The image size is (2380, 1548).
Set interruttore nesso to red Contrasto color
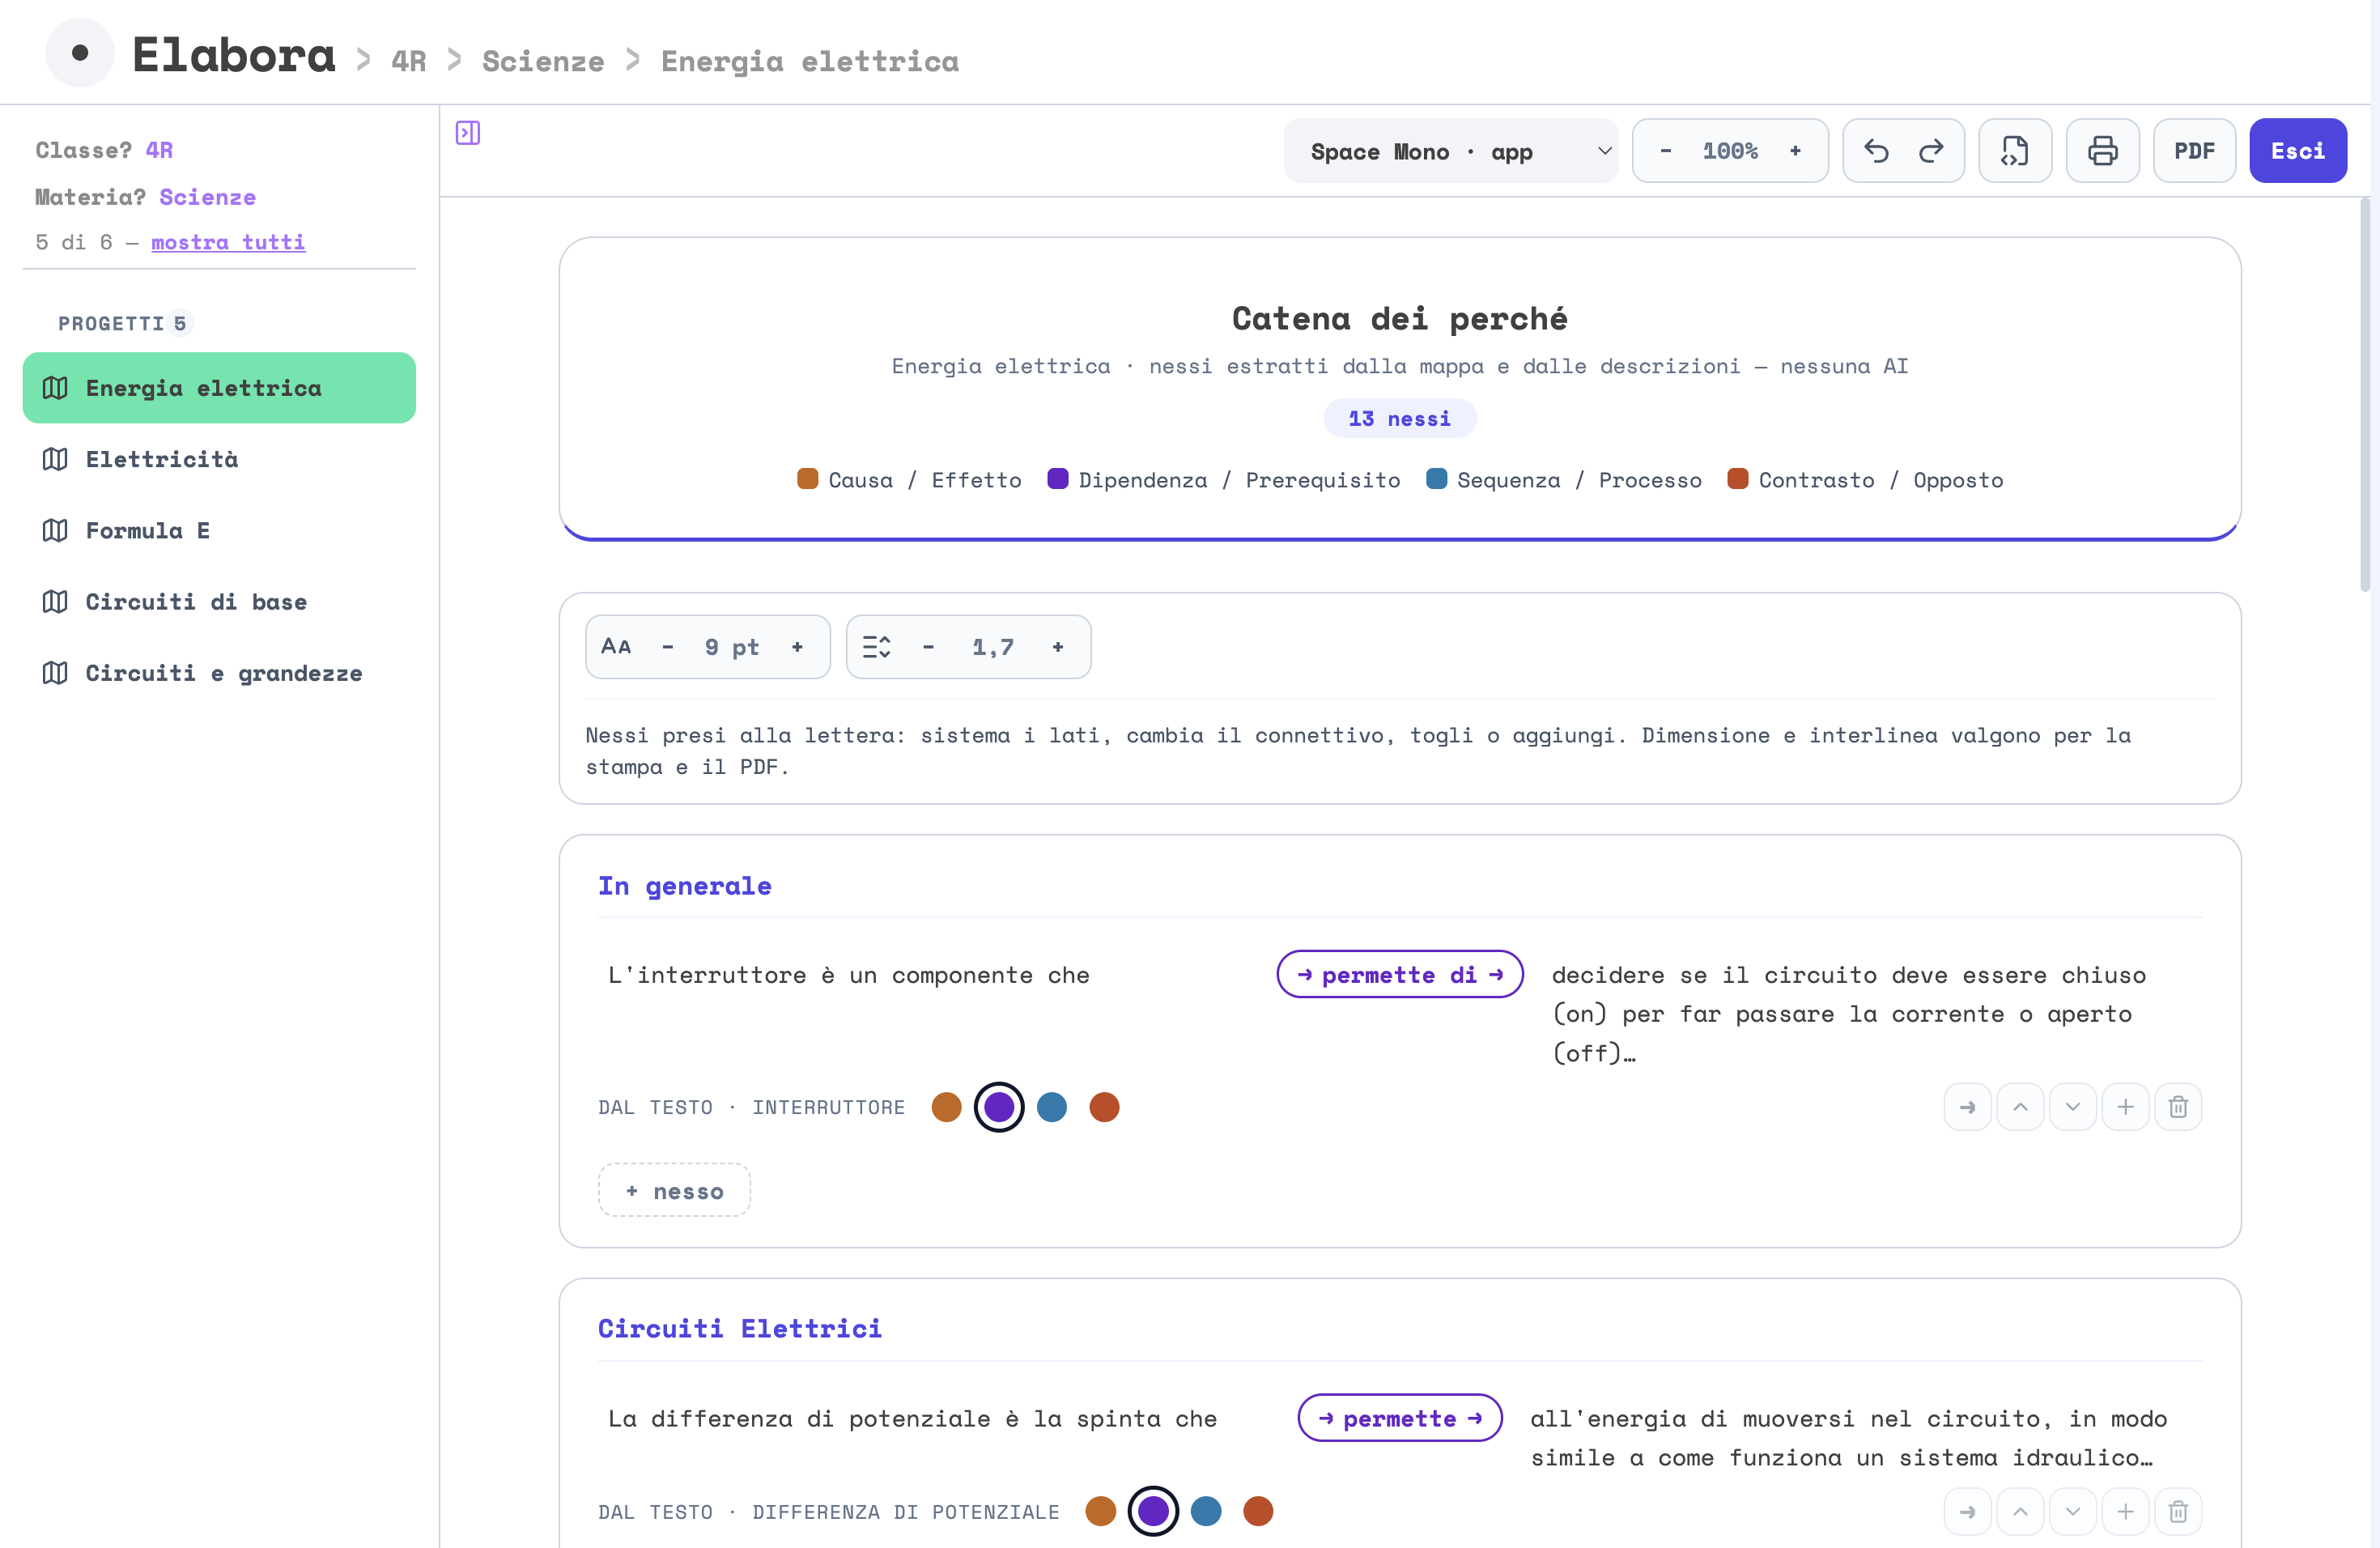click(x=1104, y=1107)
